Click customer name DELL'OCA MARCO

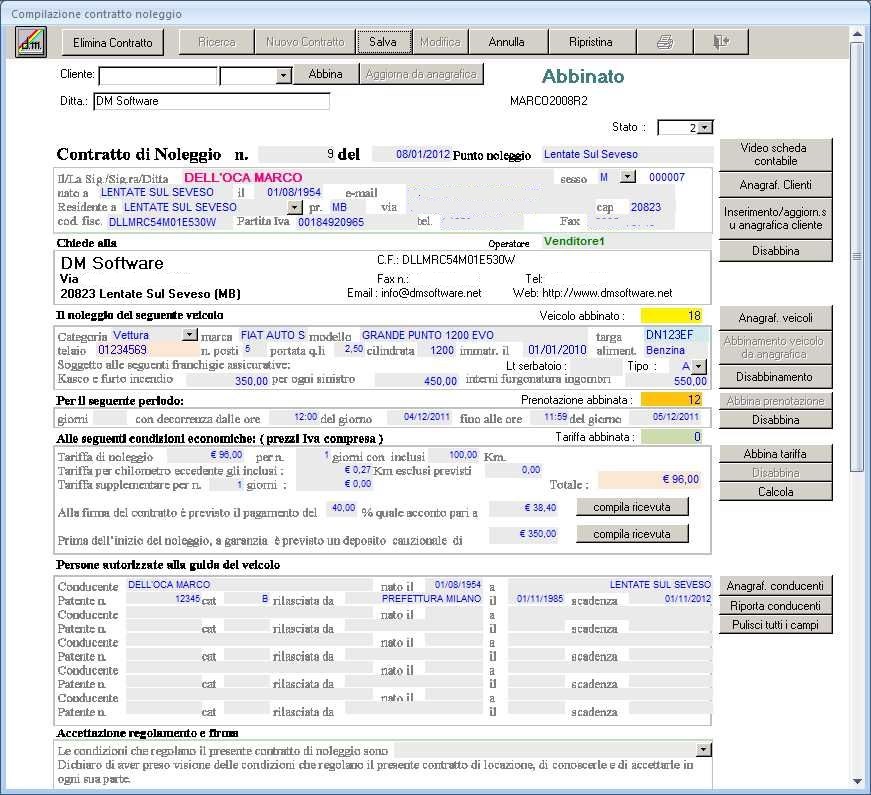(x=243, y=178)
